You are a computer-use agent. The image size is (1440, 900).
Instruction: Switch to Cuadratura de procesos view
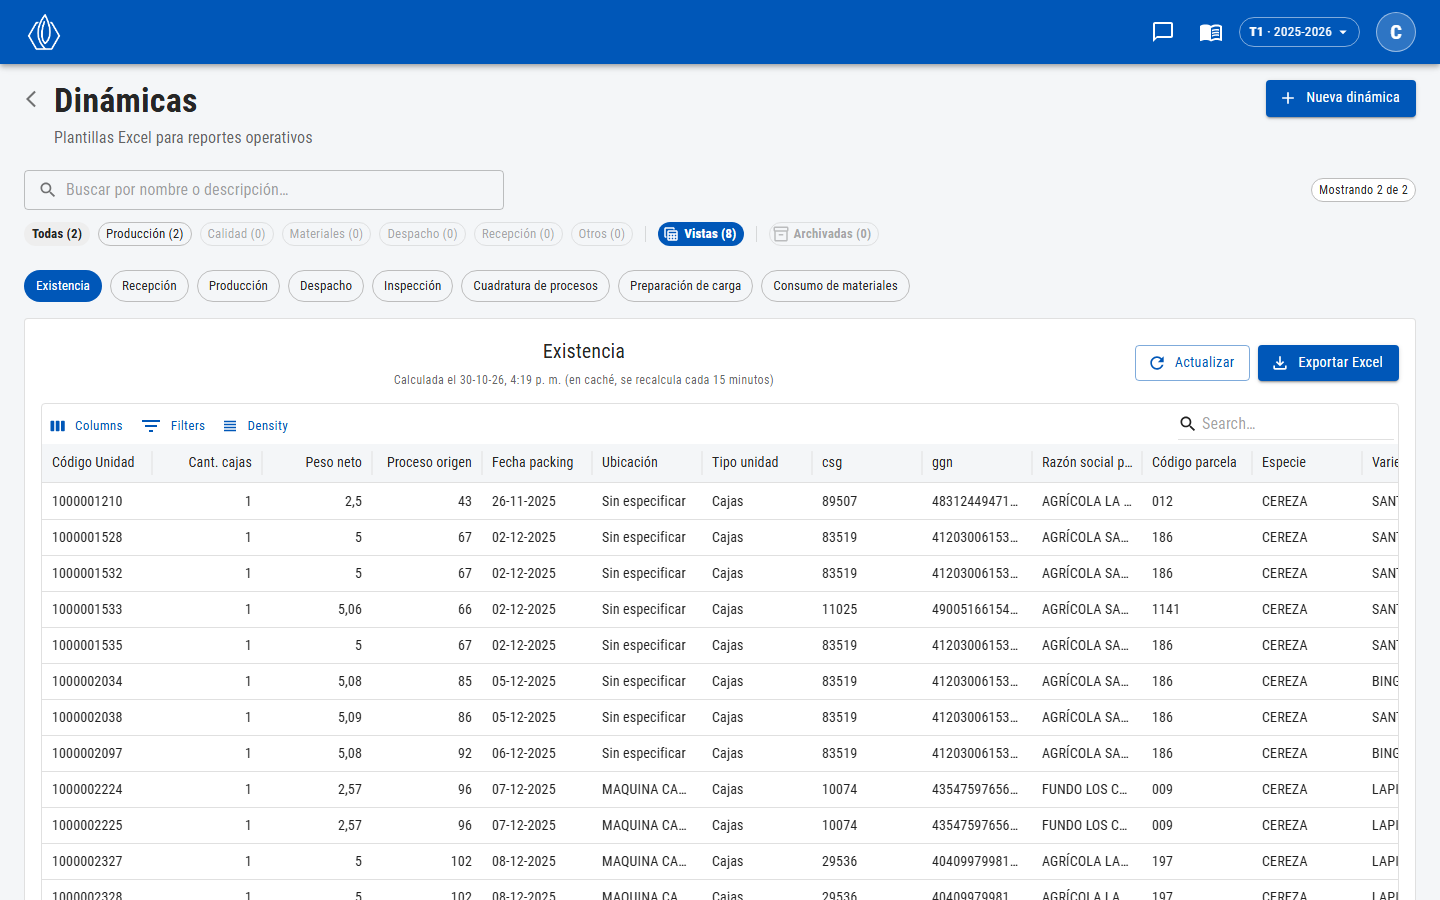[x=535, y=286]
